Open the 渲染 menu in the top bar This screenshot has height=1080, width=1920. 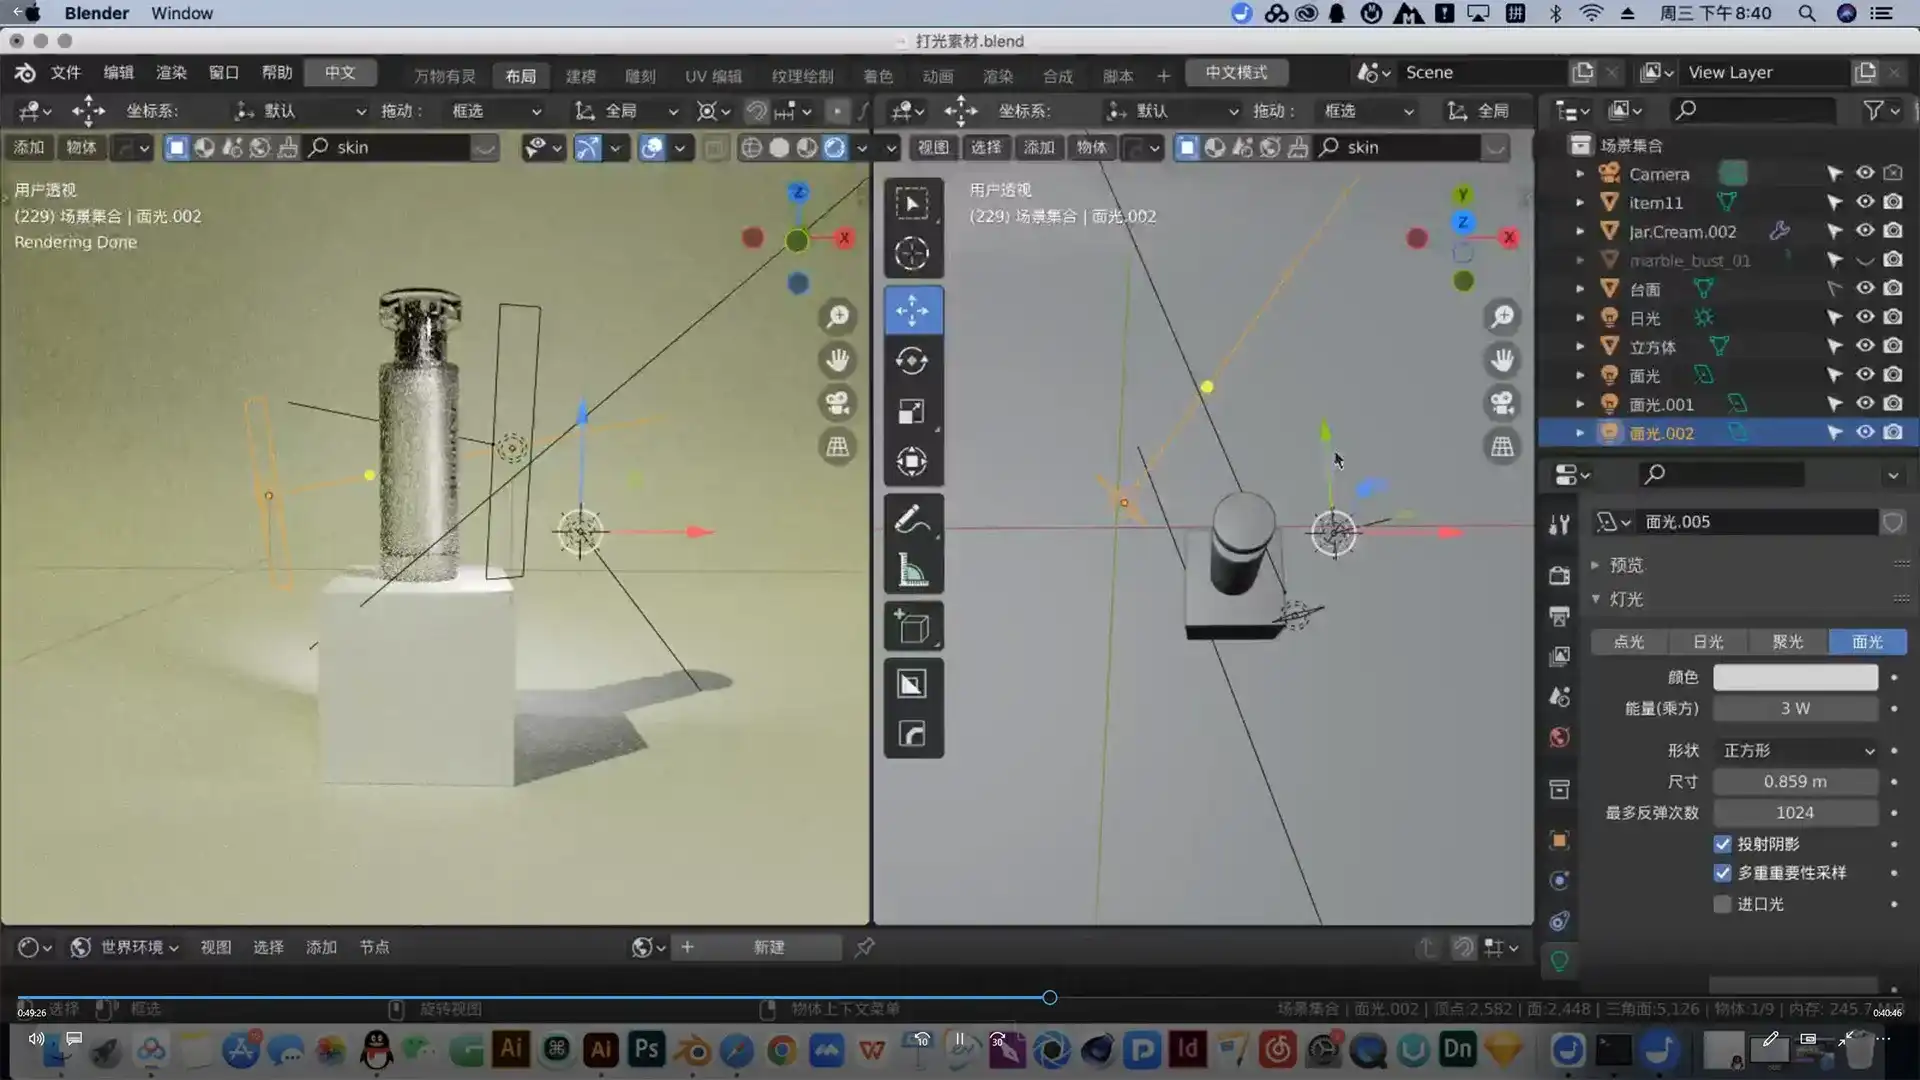click(x=170, y=71)
